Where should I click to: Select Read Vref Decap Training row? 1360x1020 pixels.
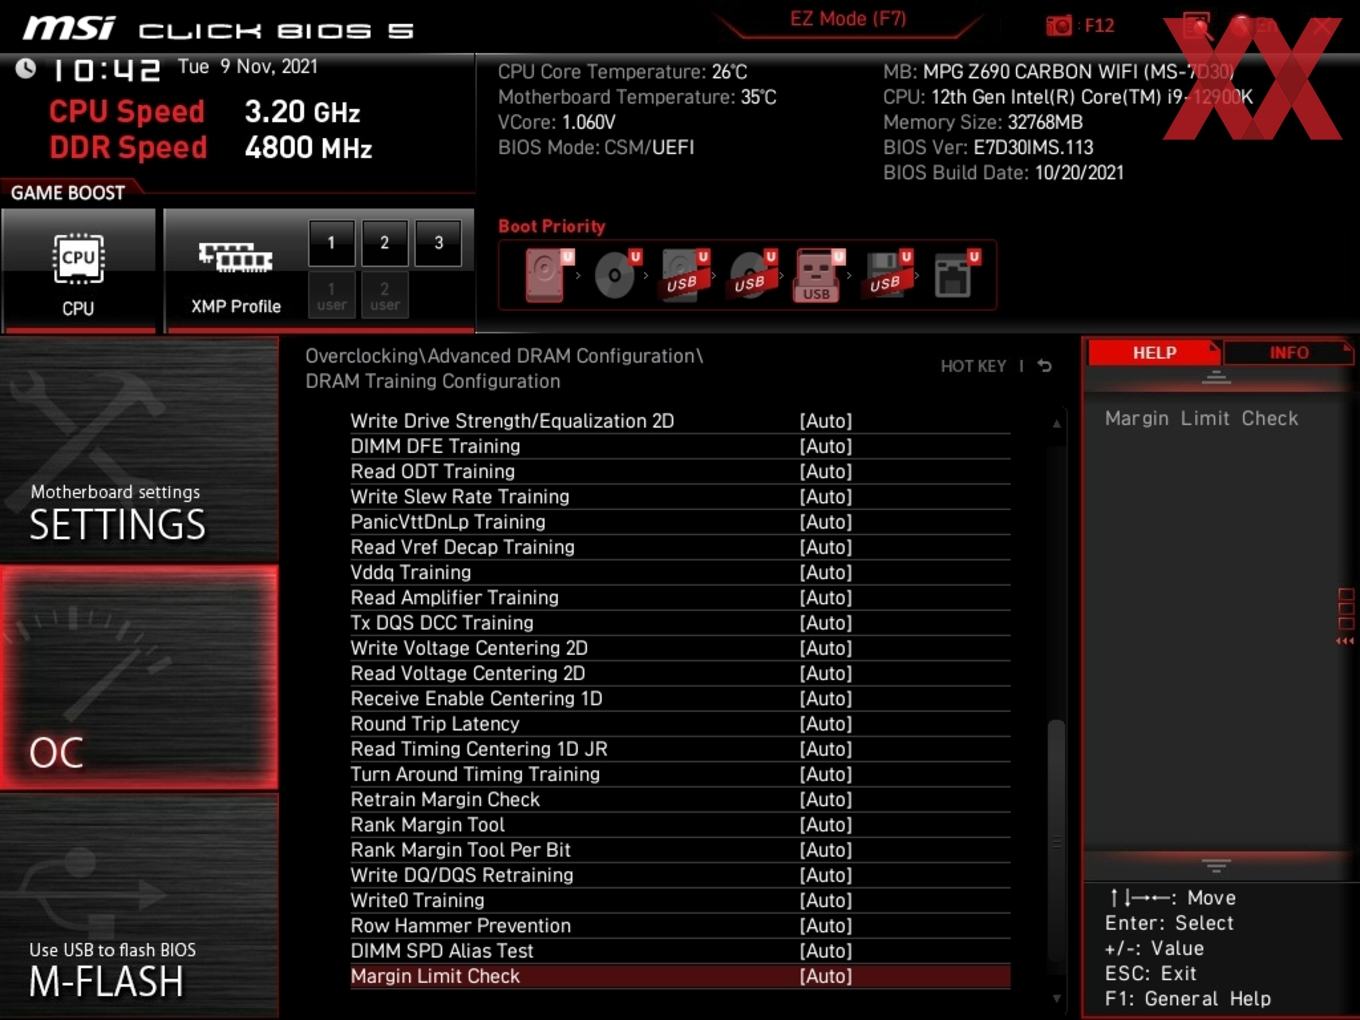680,547
